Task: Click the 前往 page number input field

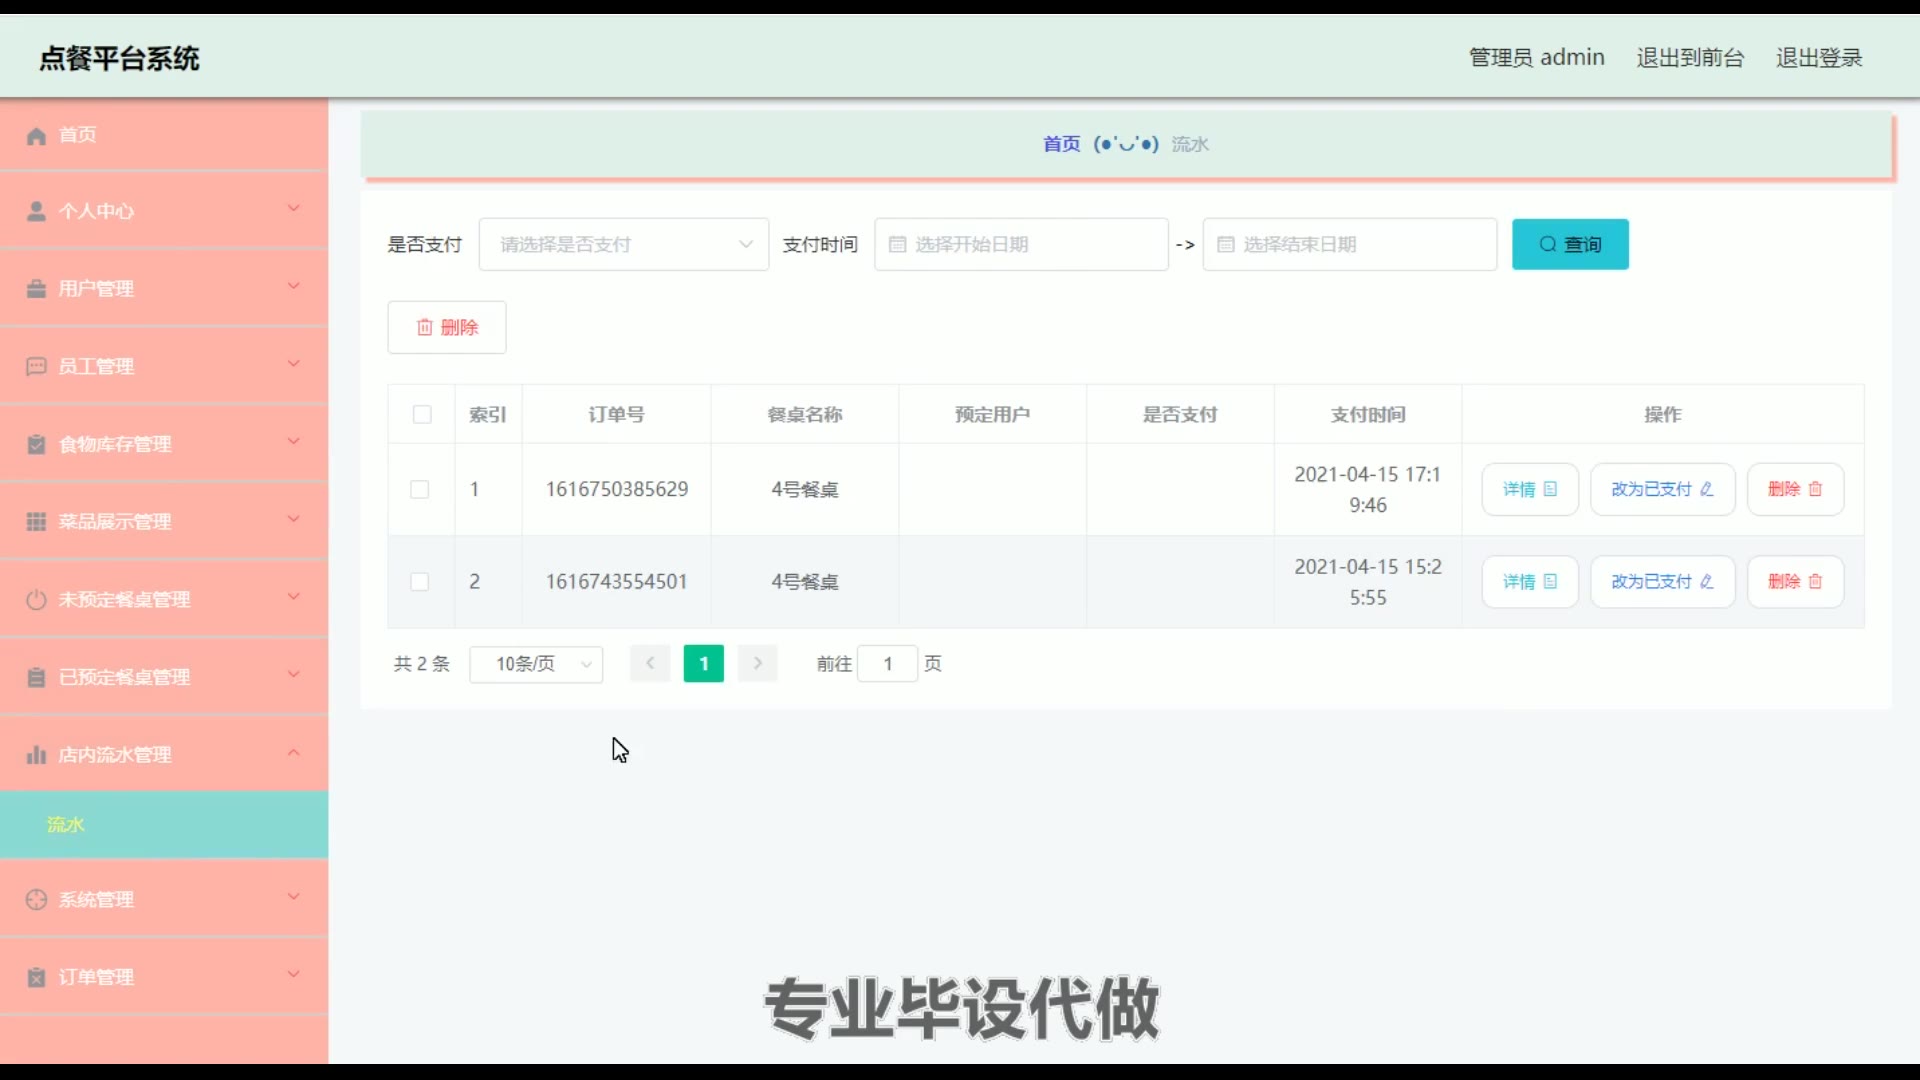Action: click(887, 664)
